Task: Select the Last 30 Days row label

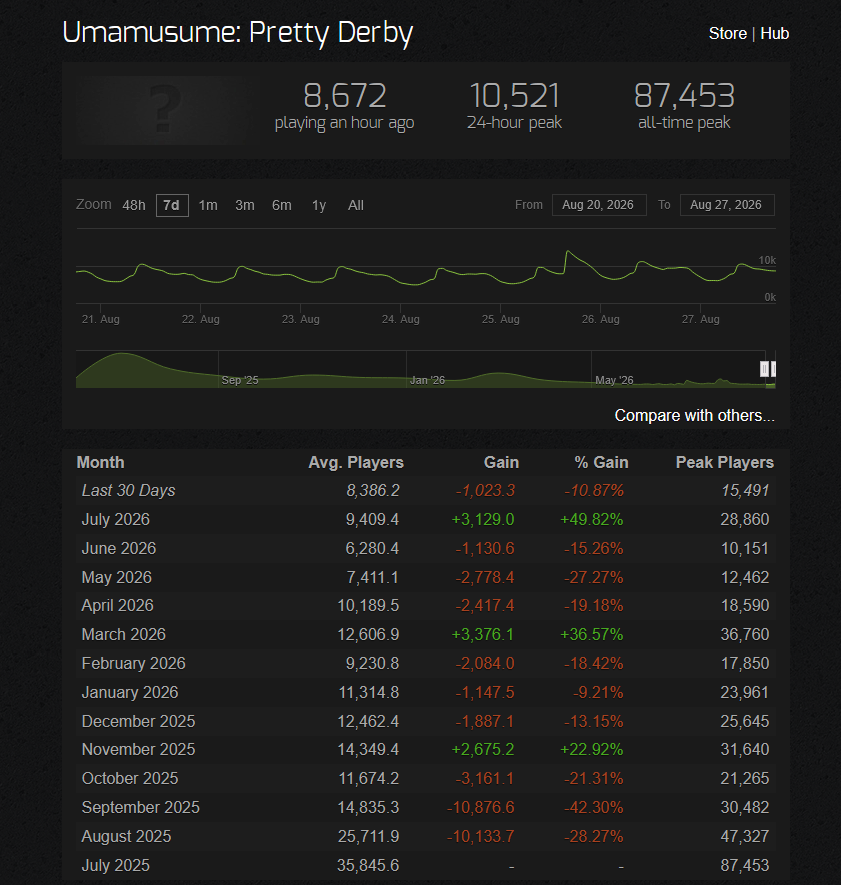Action: click(x=129, y=490)
